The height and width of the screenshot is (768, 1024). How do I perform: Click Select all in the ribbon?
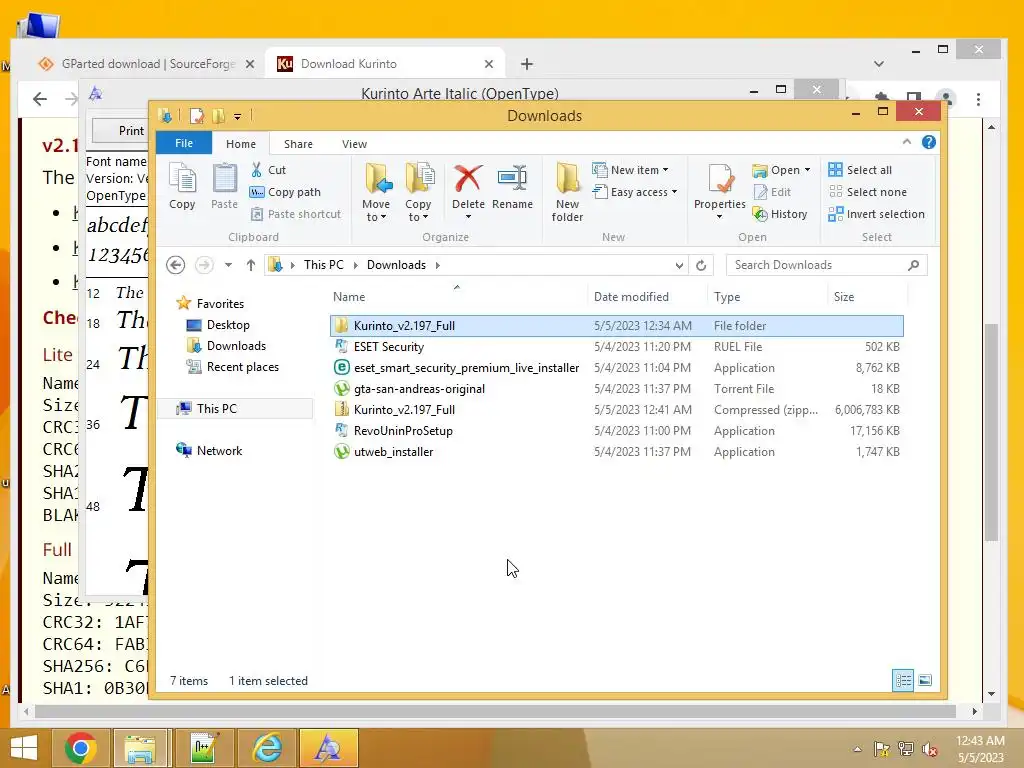pos(859,170)
